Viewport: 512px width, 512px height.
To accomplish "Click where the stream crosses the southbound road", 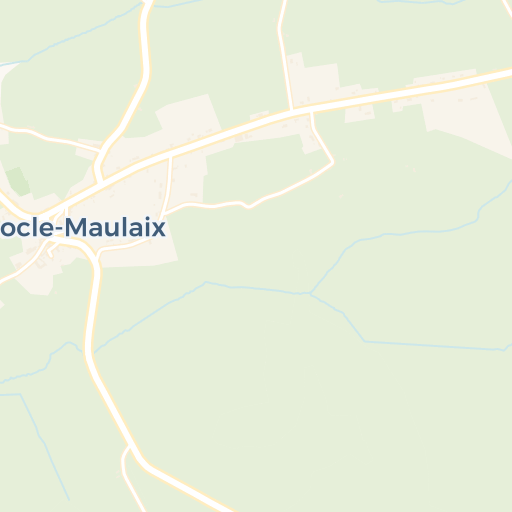I will pyautogui.click(x=88, y=352).
